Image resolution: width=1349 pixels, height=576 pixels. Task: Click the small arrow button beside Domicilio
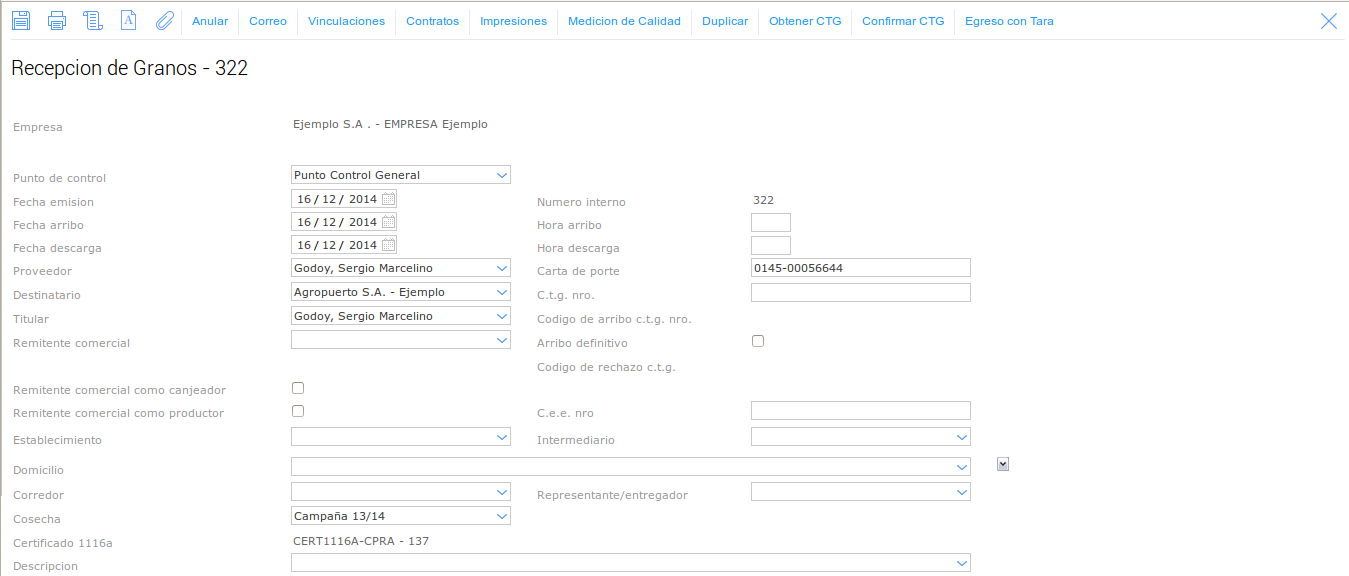(x=1003, y=463)
